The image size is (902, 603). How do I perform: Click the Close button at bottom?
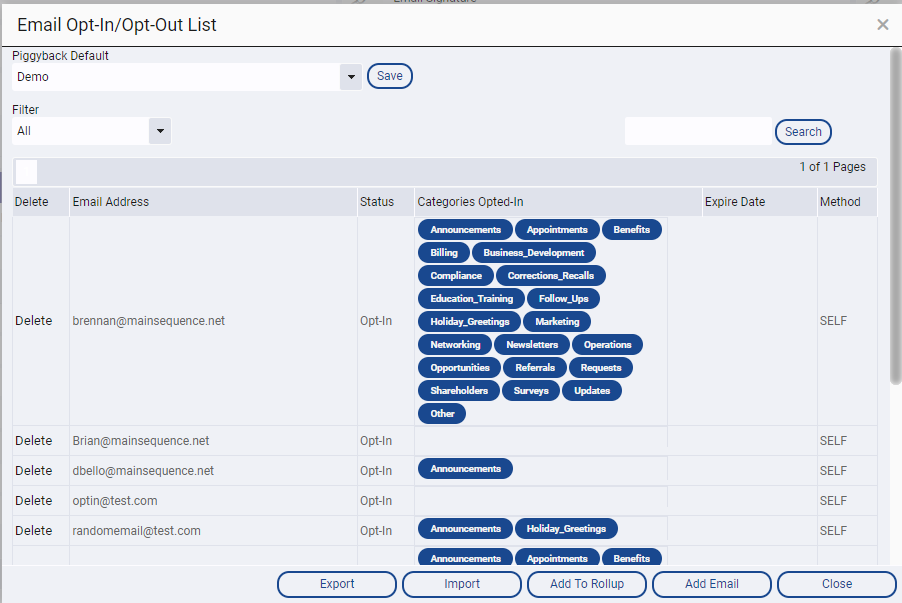pos(837,584)
